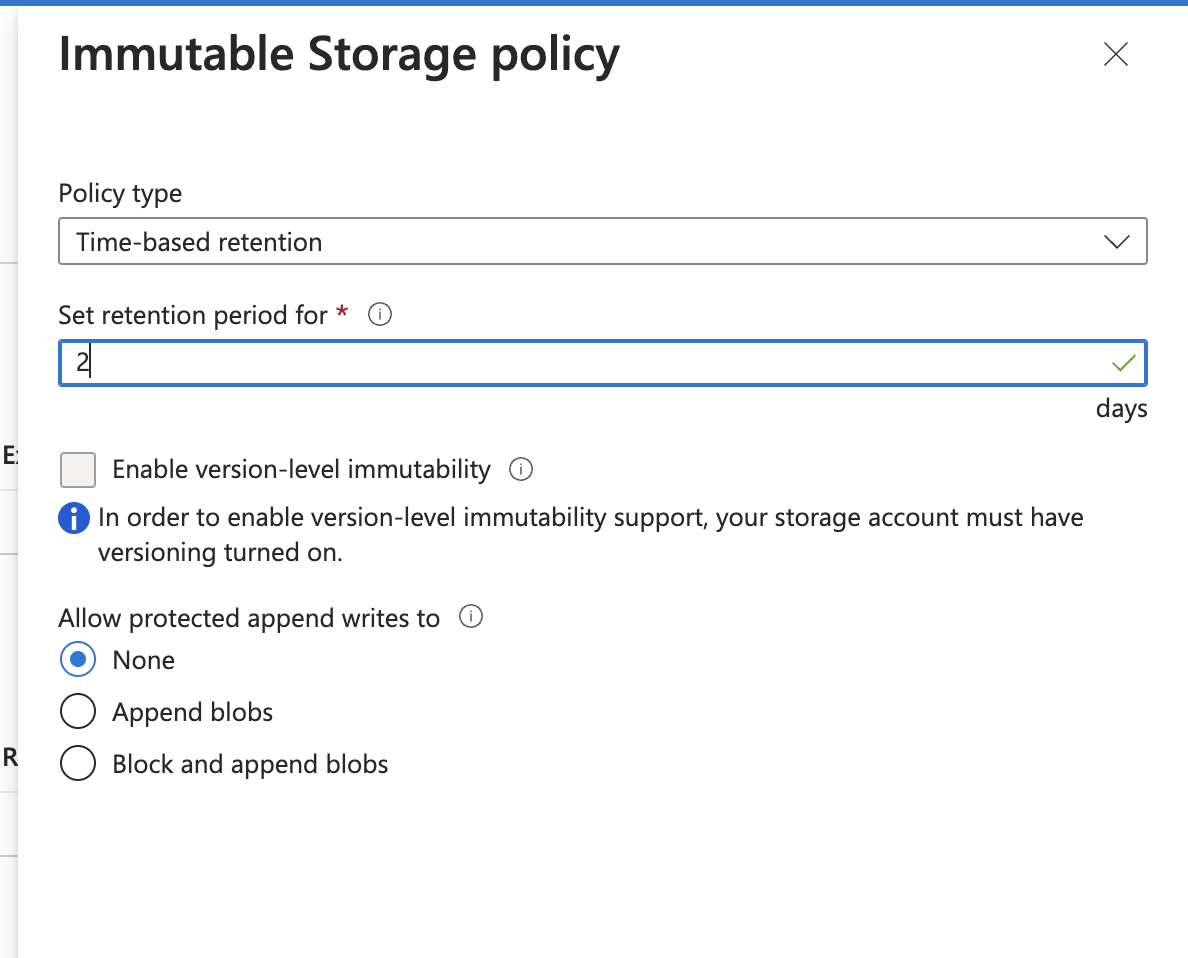Show info tooltip for protected append writes
Screen dimensions: 1188x958
[470, 617]
